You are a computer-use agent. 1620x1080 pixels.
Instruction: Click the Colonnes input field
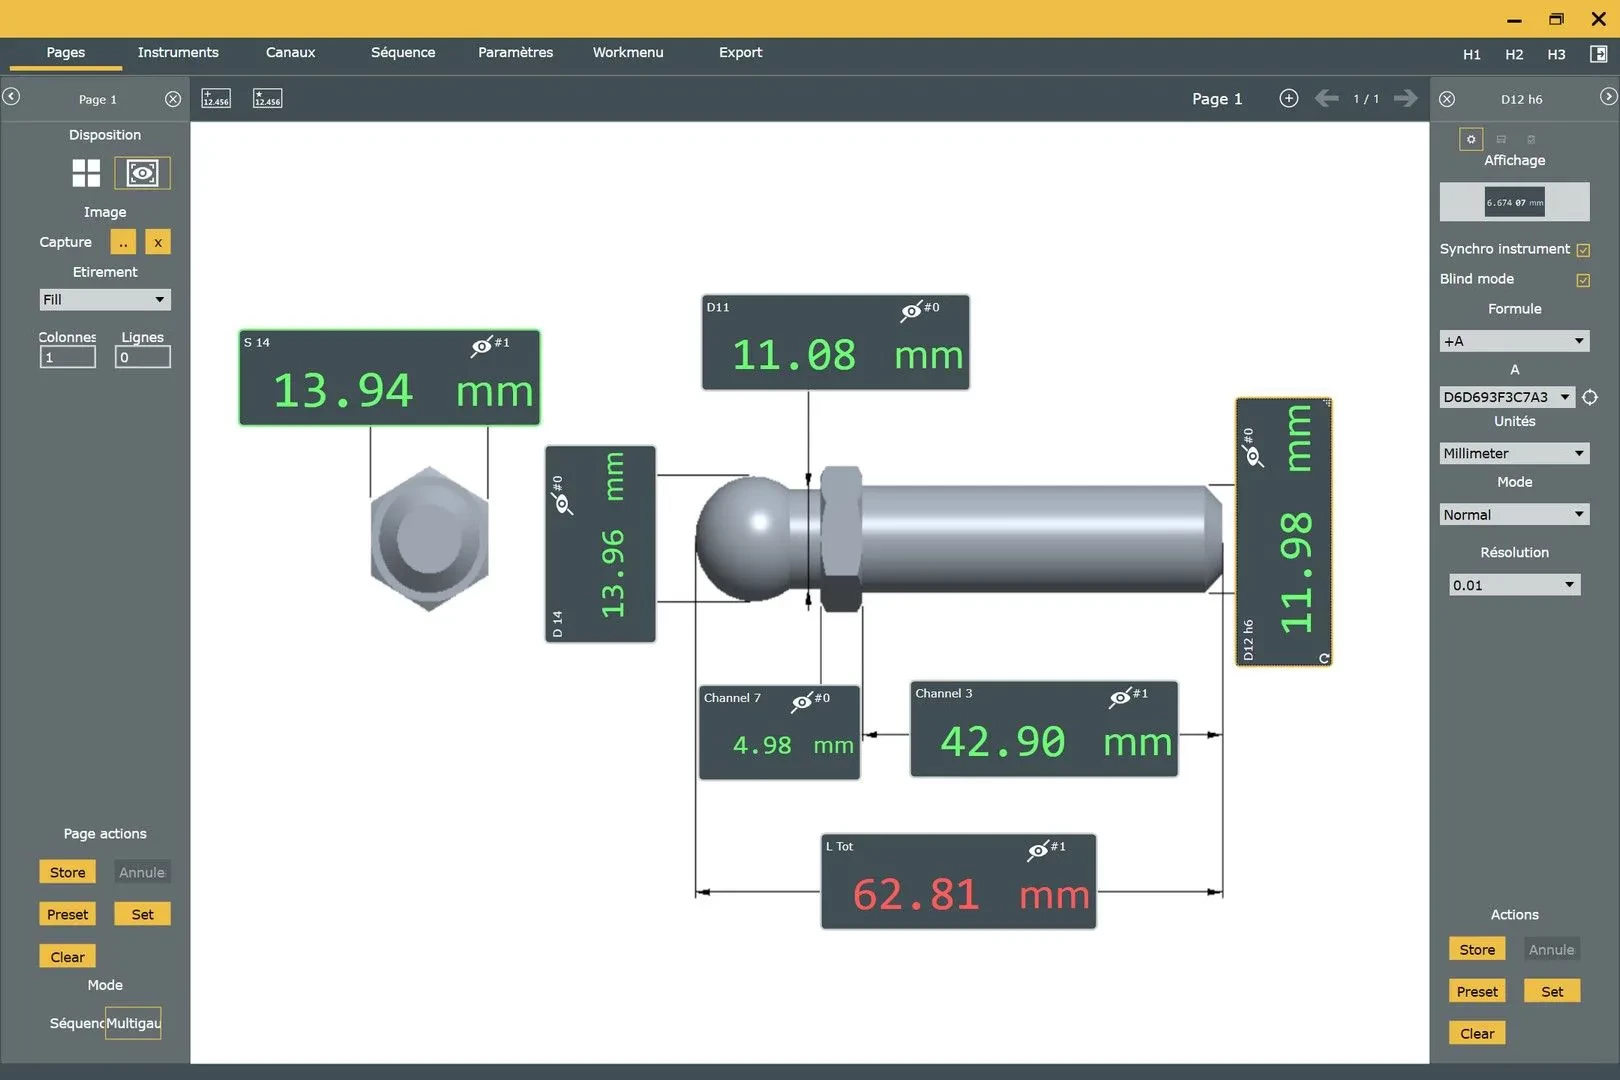pos(68,357)
